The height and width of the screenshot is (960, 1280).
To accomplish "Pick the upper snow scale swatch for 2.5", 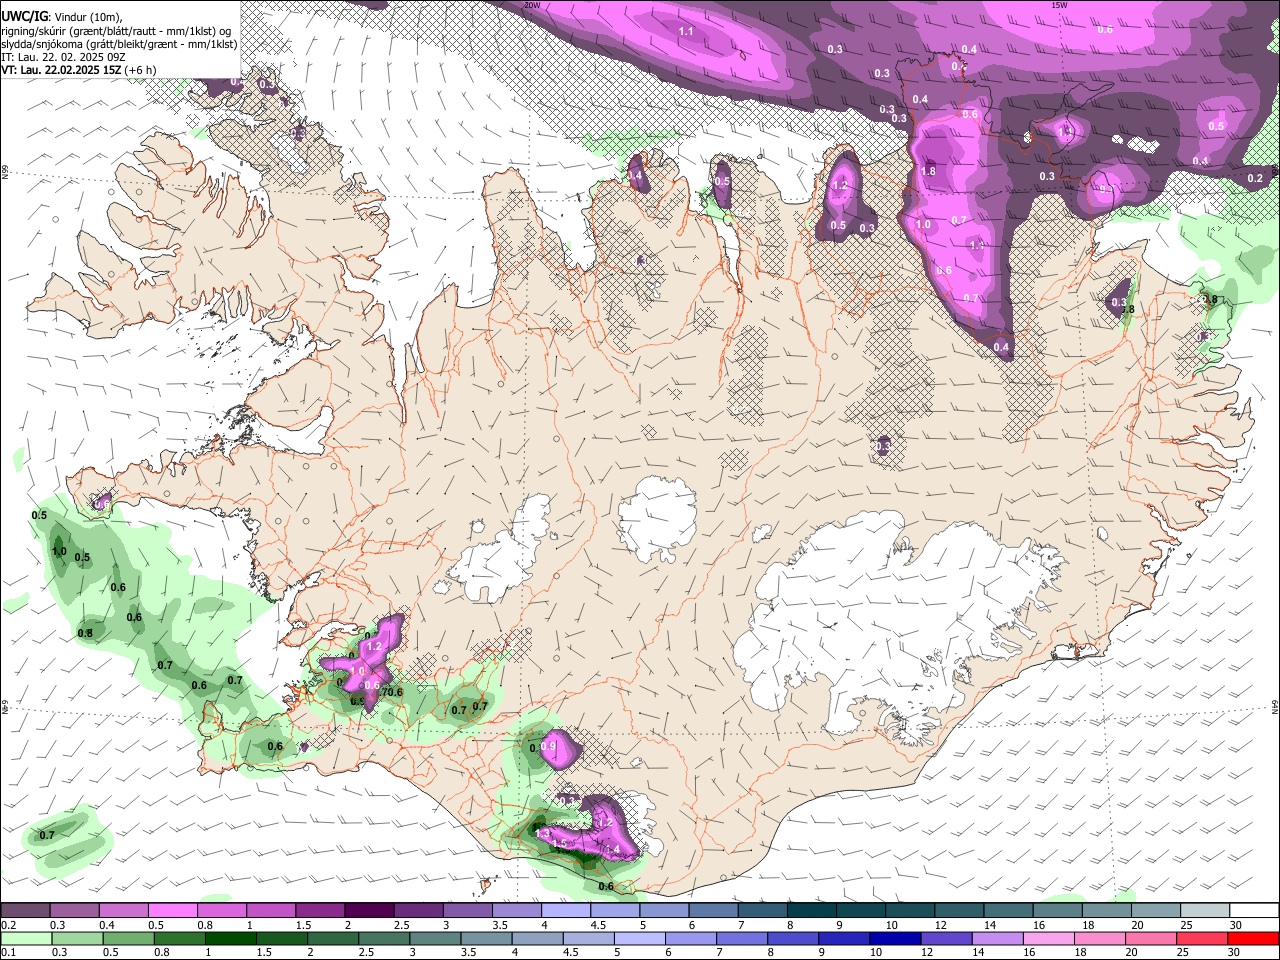I will point(417,910).
